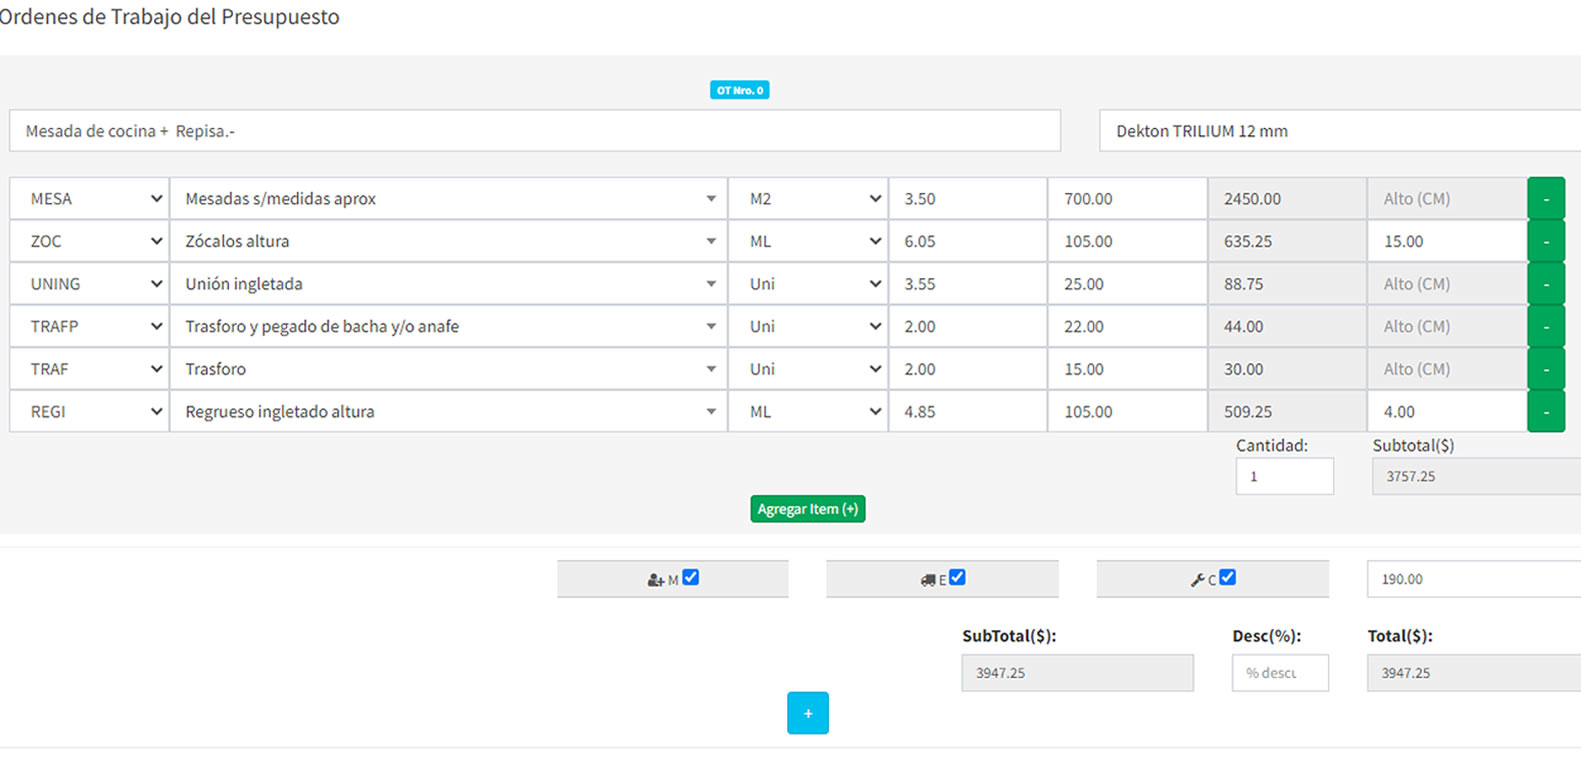The width and height of the screenshot is (1581, 758).
Task: Delete the REGI row using minus button
Action: (x=1545, y=412)
